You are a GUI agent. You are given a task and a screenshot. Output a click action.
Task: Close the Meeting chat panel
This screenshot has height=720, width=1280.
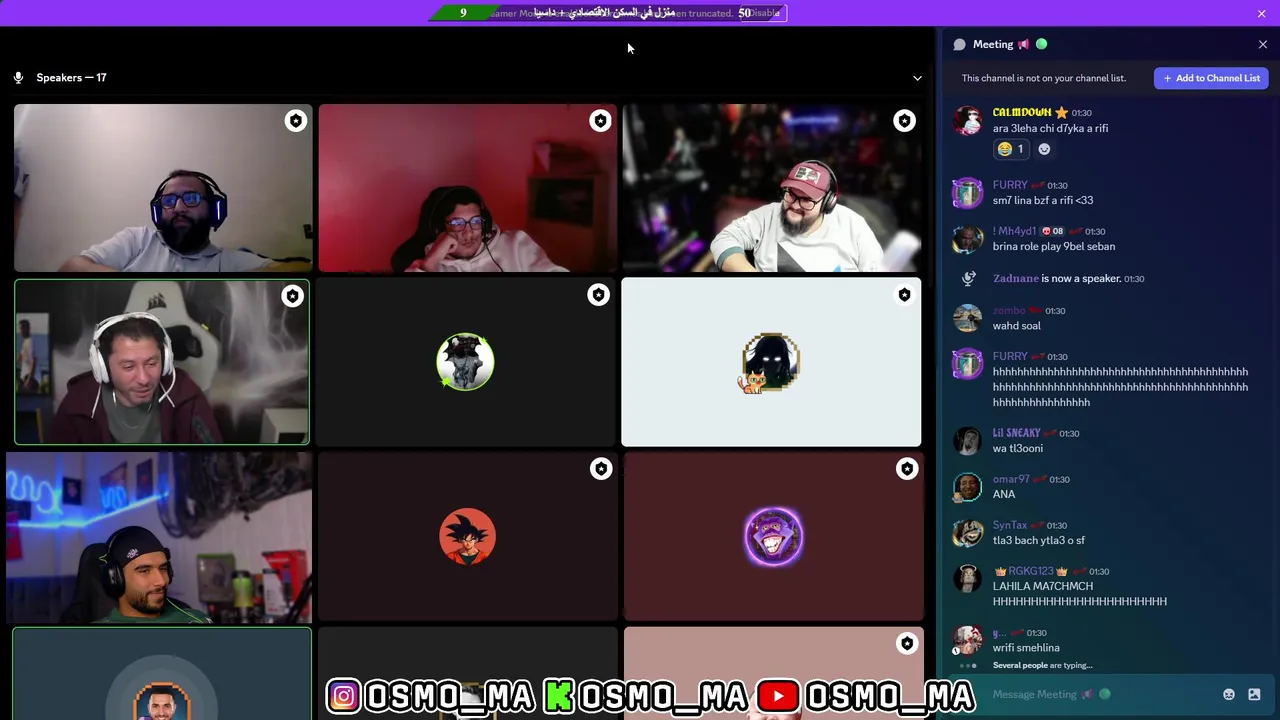pyautogui.click(x=1262, y=44)
